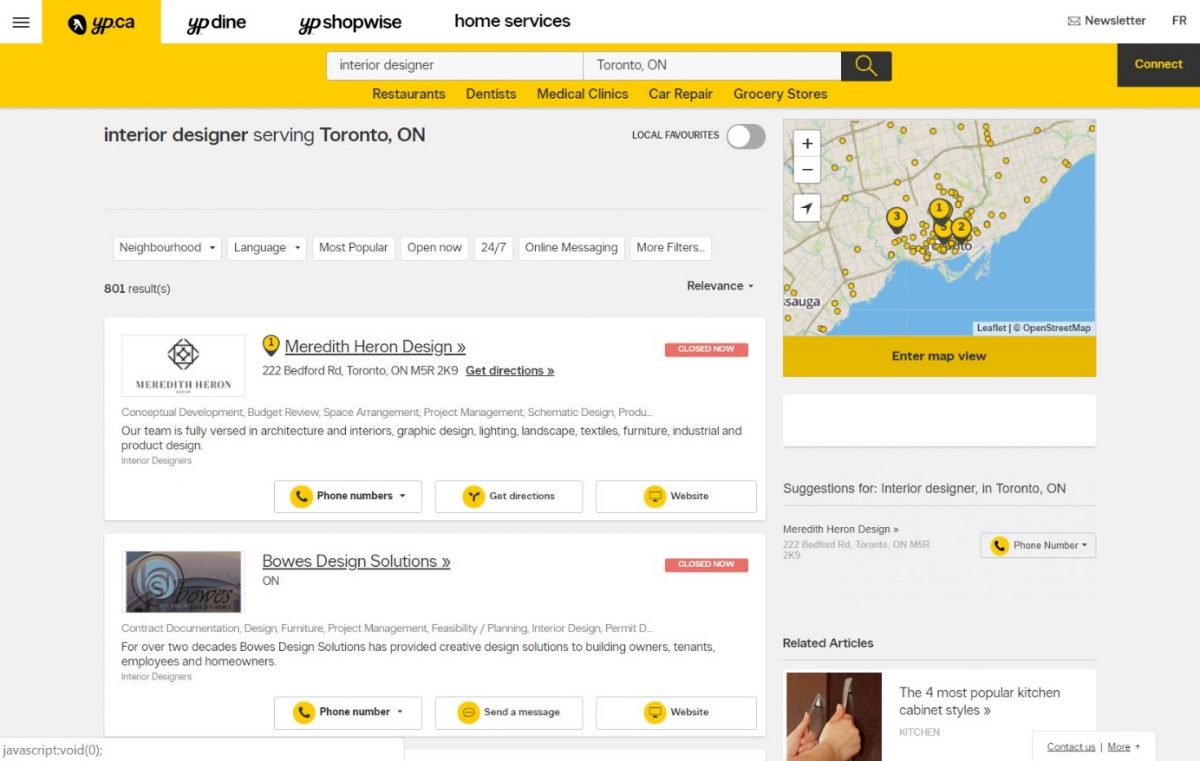Open Bowes Design Solutions listing title
Image resolution: width=1200 pixels, height=761 pixels.
356,561
